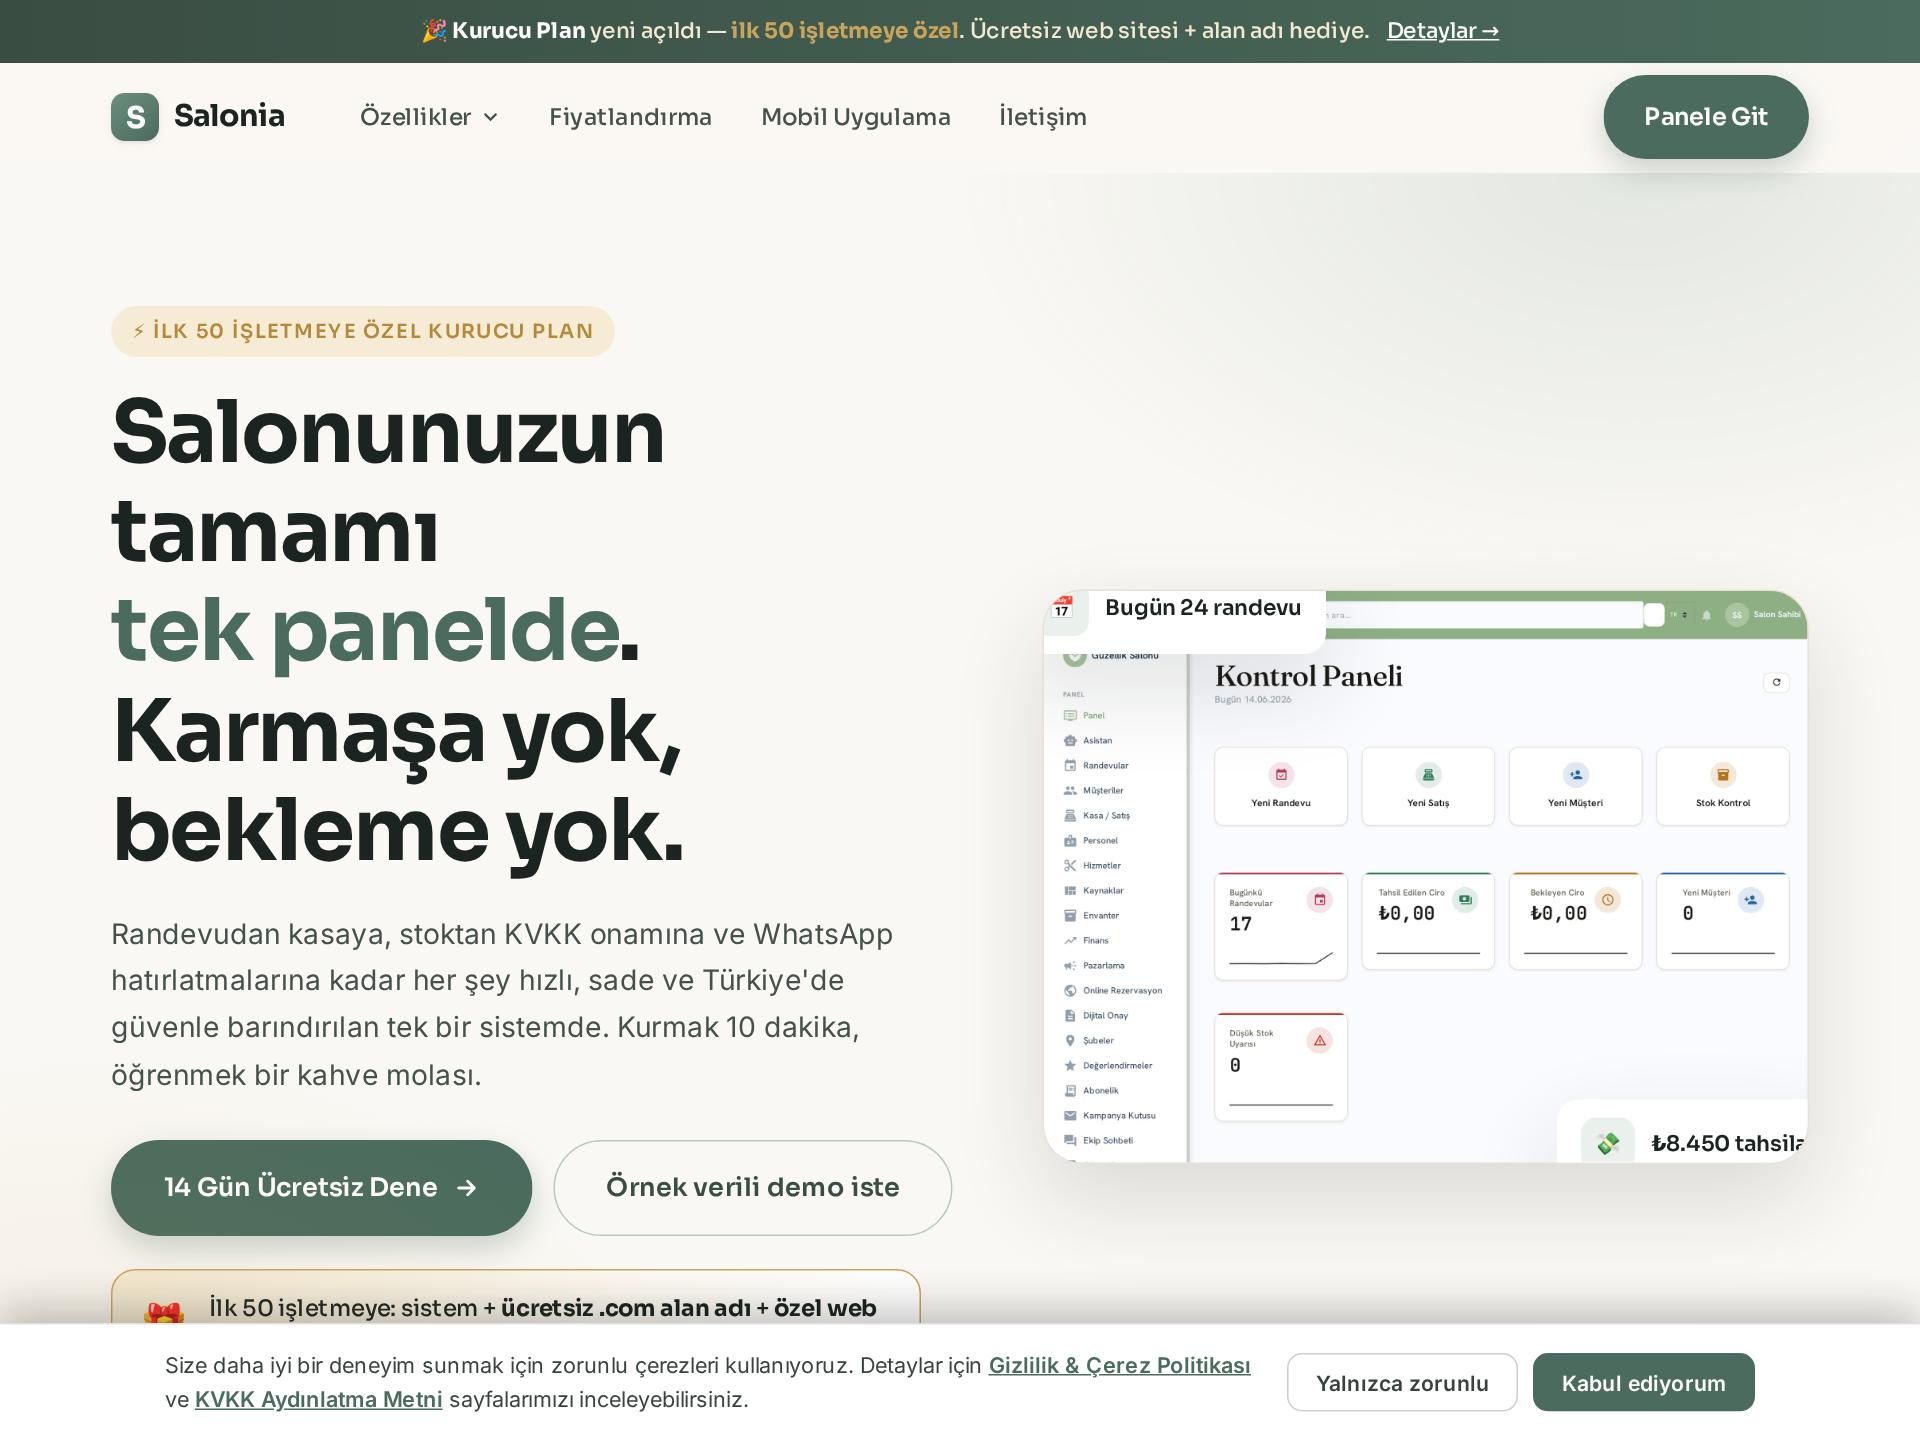Start the 14 Gün Ücretsiz Dene trial
Image resolution: width=1920 pixels, height=1440 pixels.
point(321,1188)
